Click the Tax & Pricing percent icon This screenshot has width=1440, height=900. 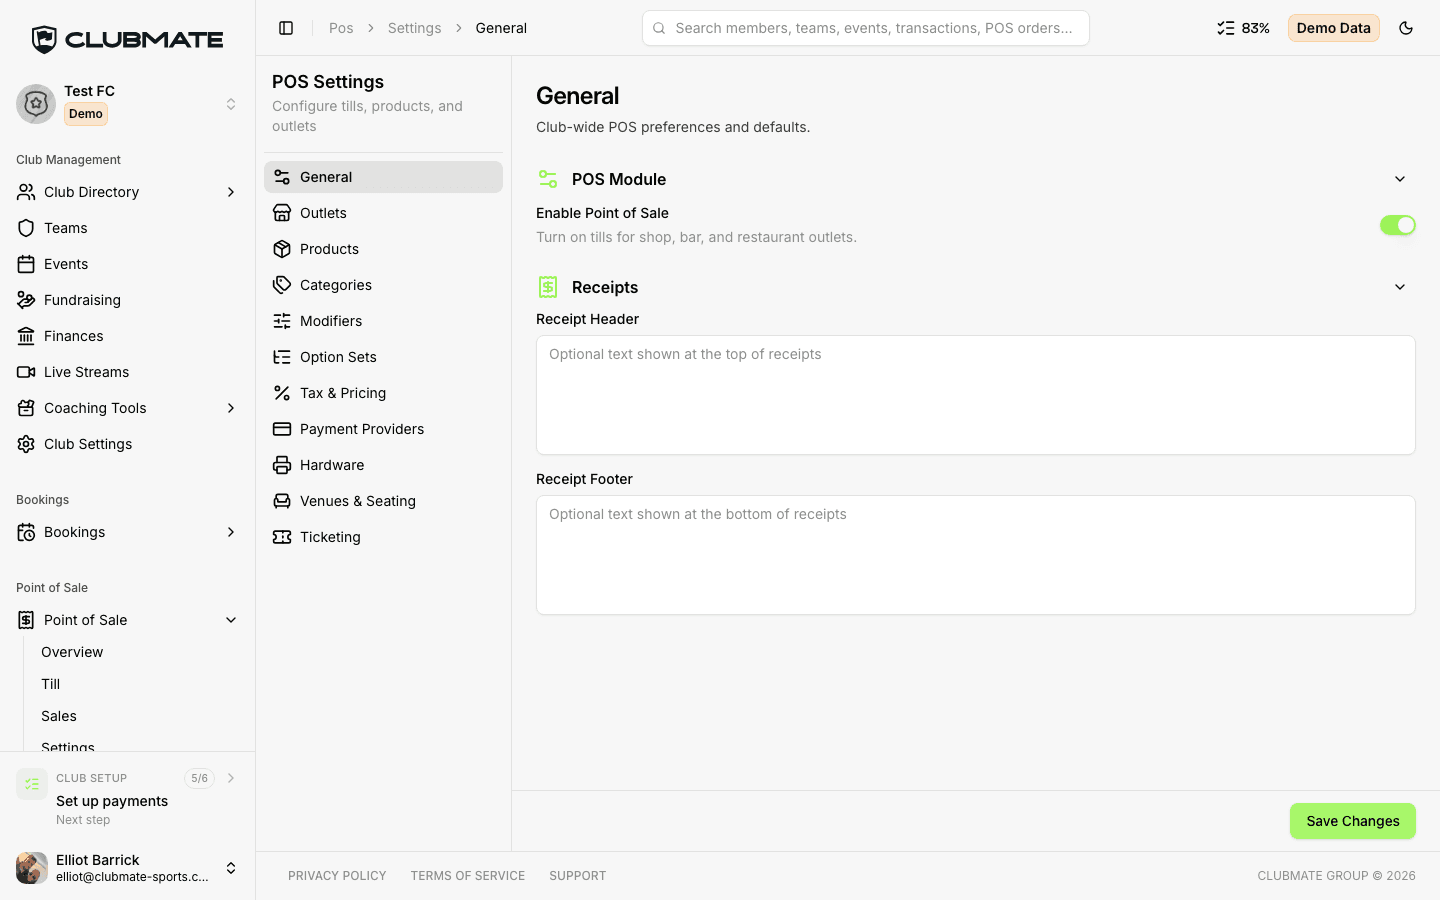[x=282, y=393]
